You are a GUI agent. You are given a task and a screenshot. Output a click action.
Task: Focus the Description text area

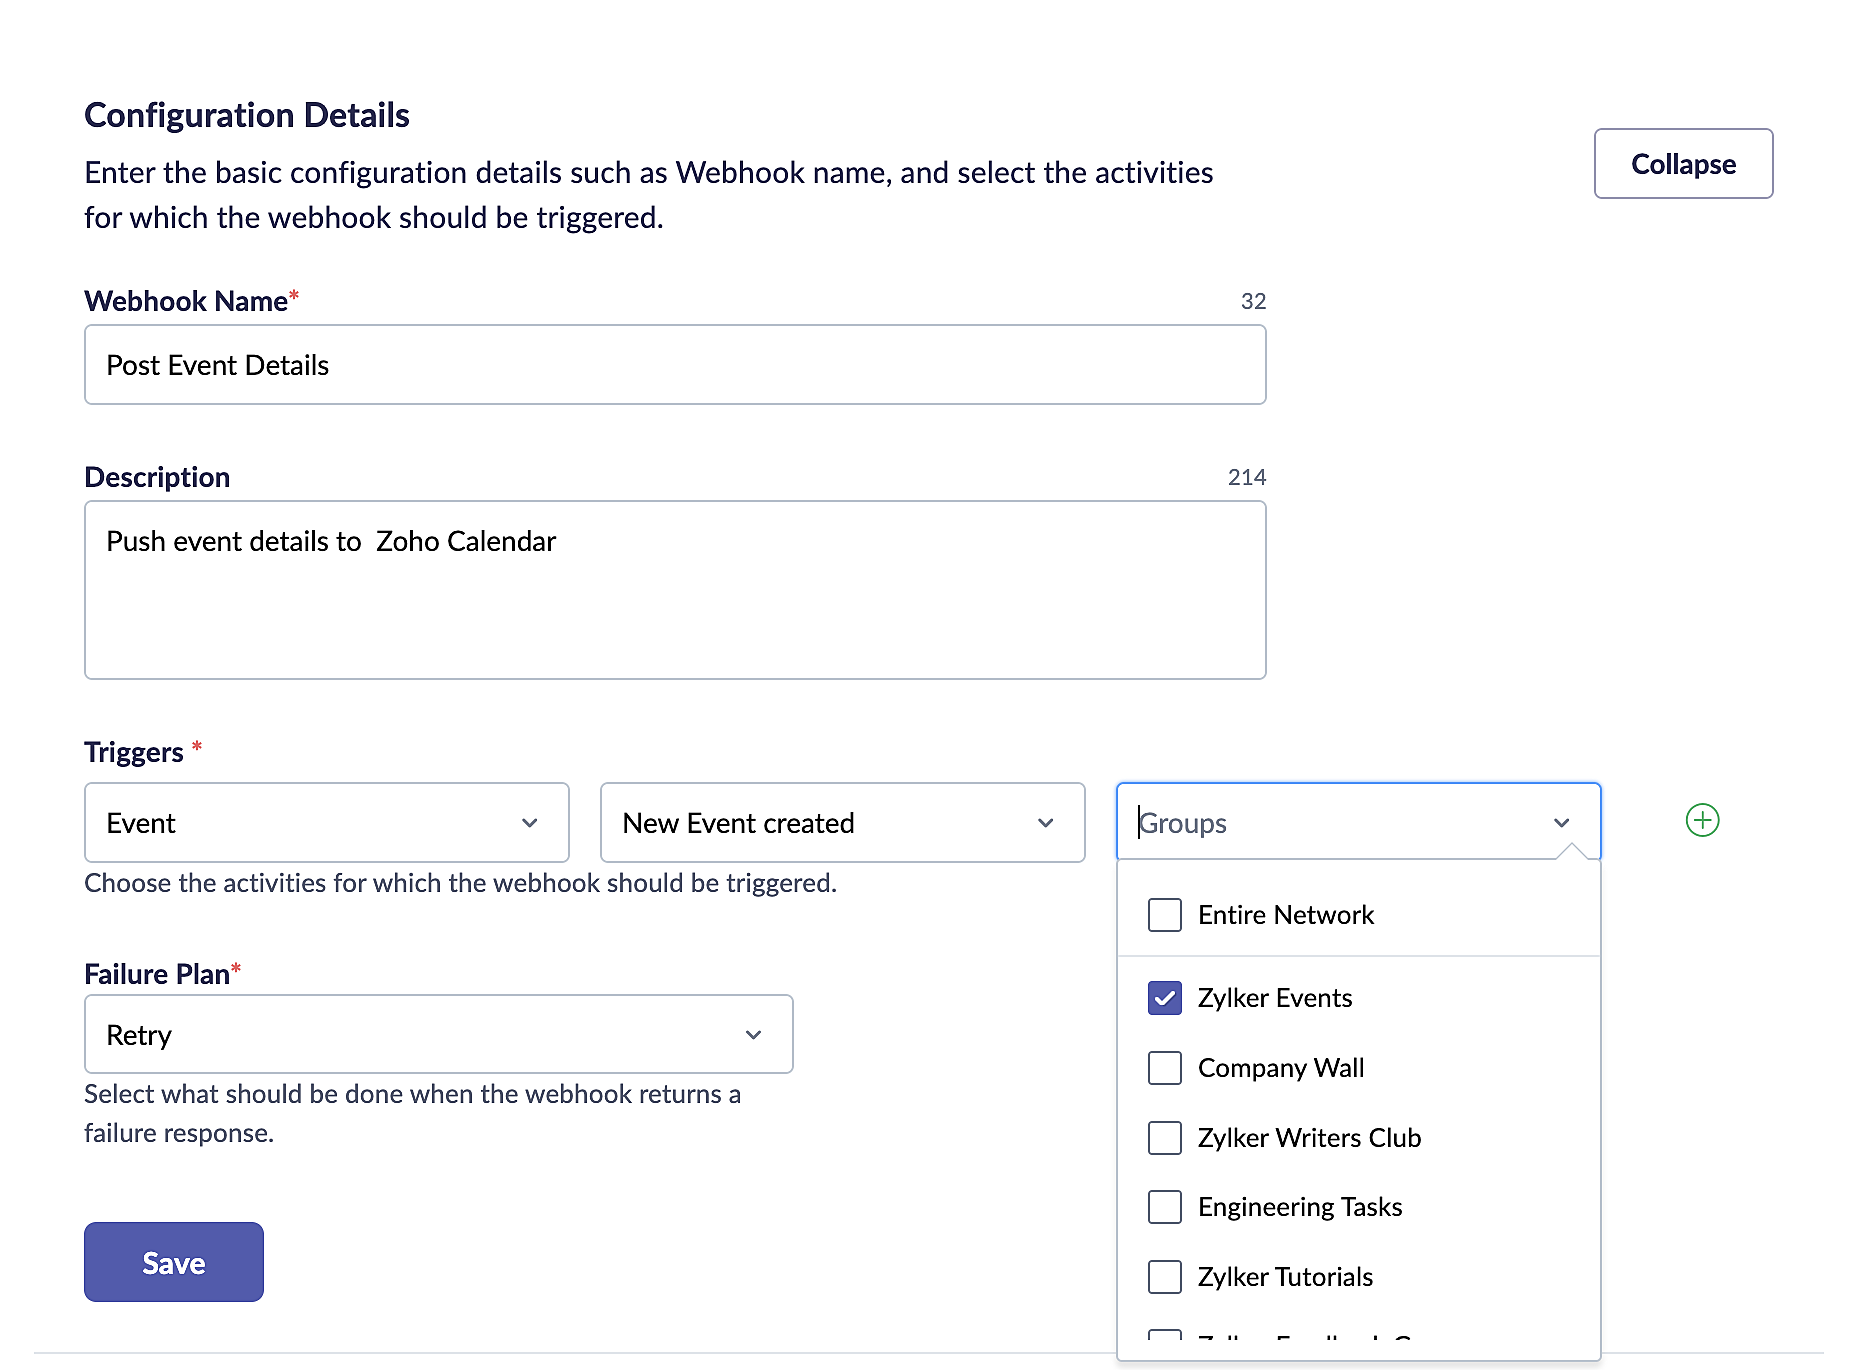[x=675, y=590]
